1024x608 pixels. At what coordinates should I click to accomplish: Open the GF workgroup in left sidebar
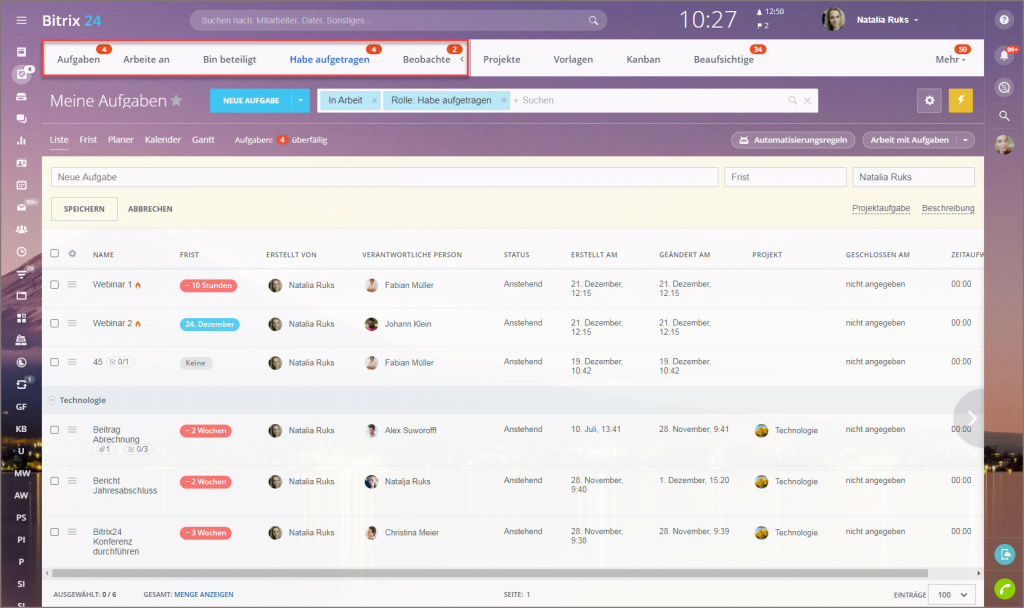pos(22,407)
